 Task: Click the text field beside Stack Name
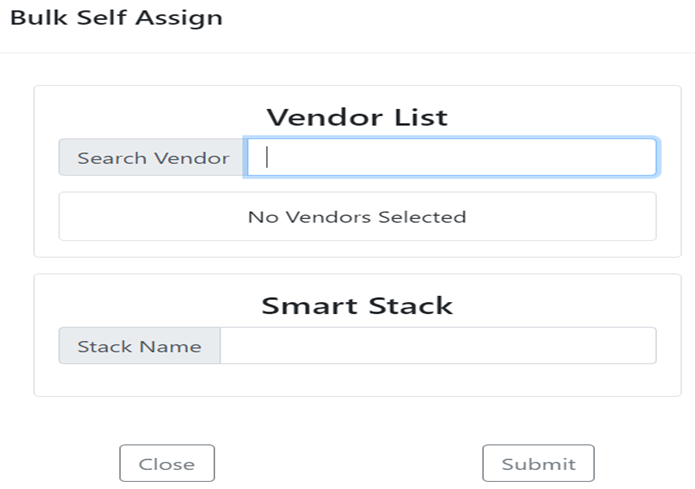click(438, 346)
